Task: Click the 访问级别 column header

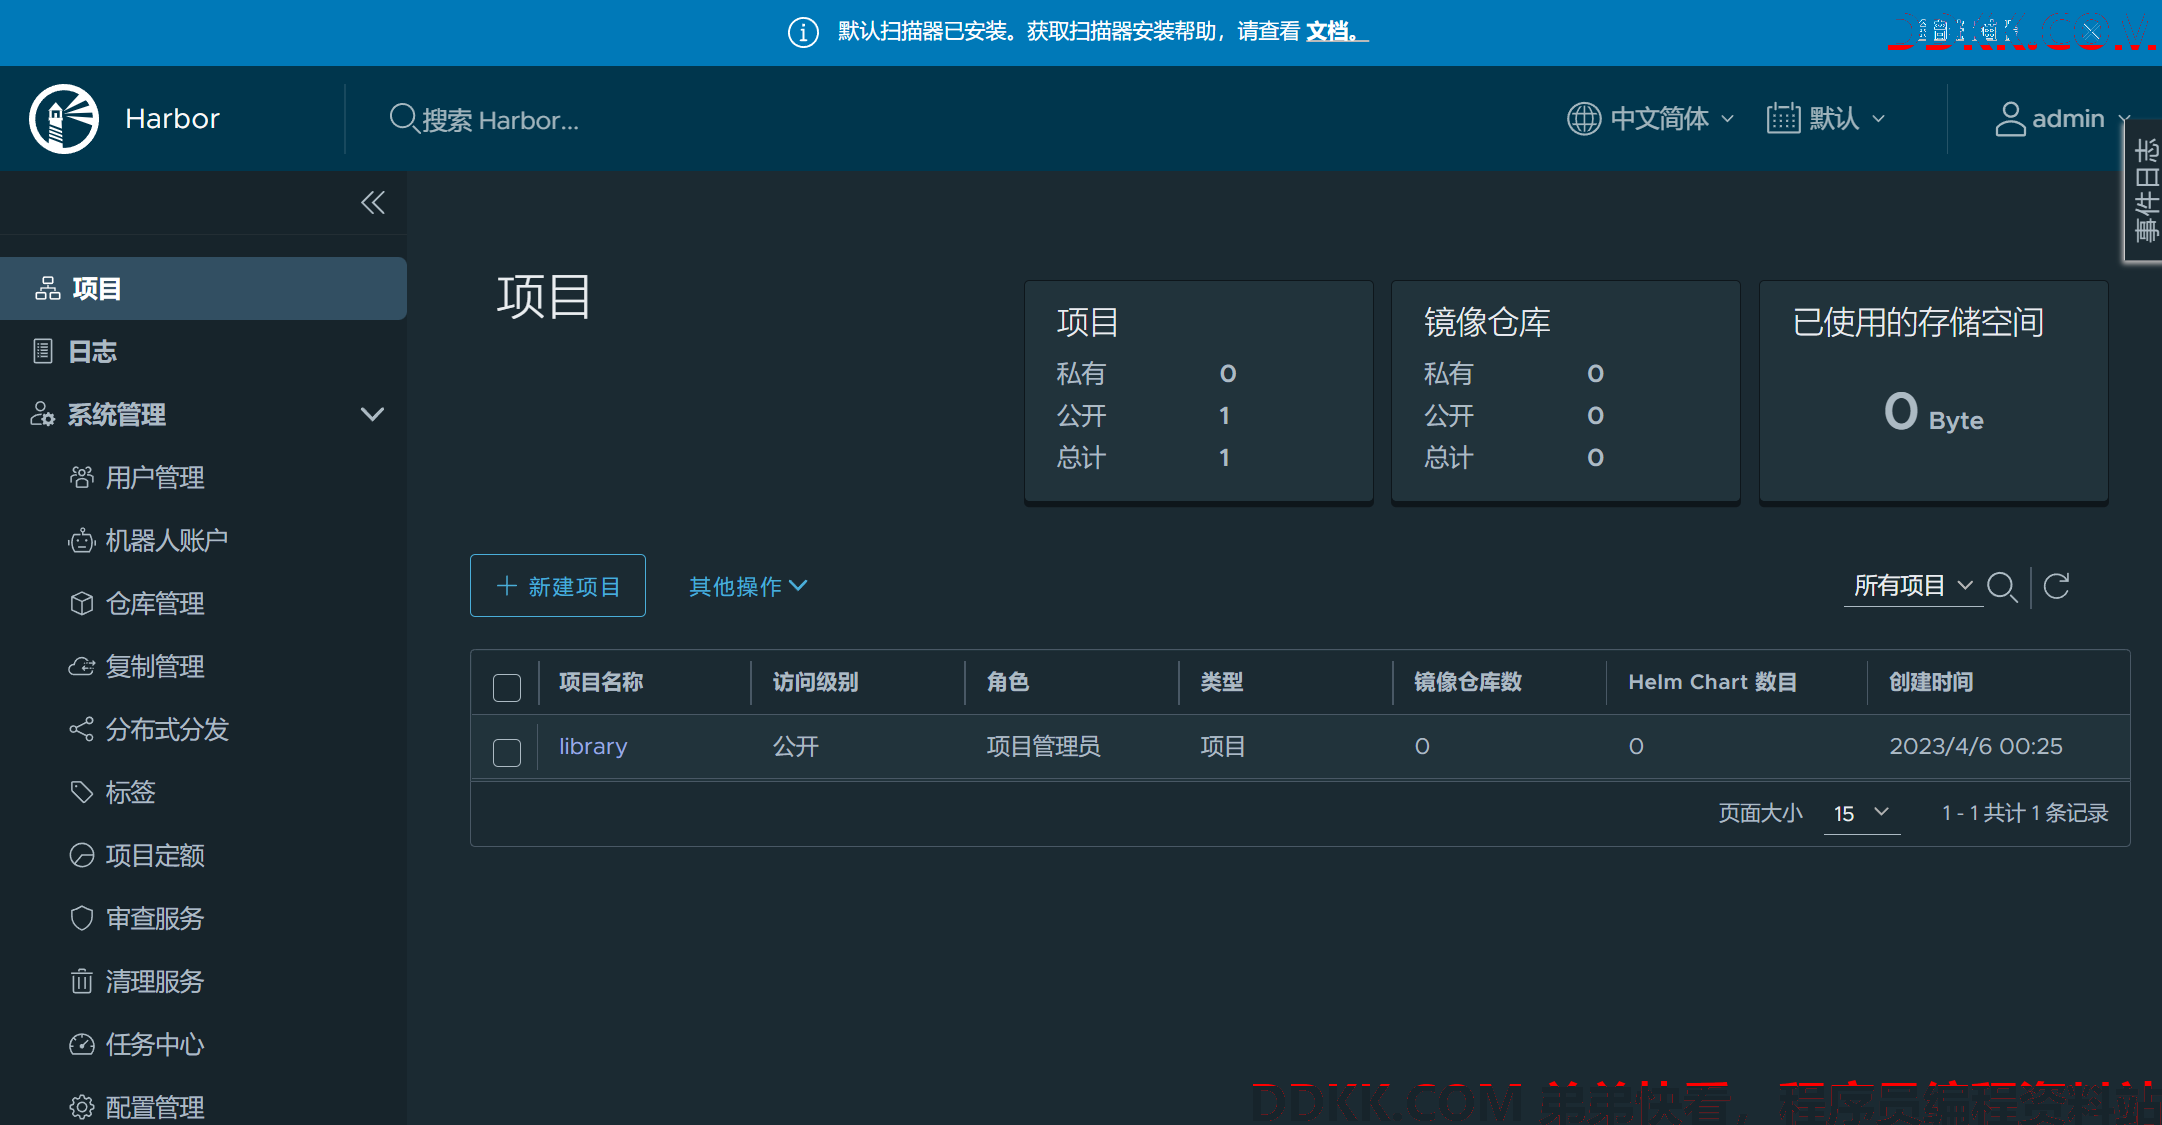Action: (x=815, y=682)
